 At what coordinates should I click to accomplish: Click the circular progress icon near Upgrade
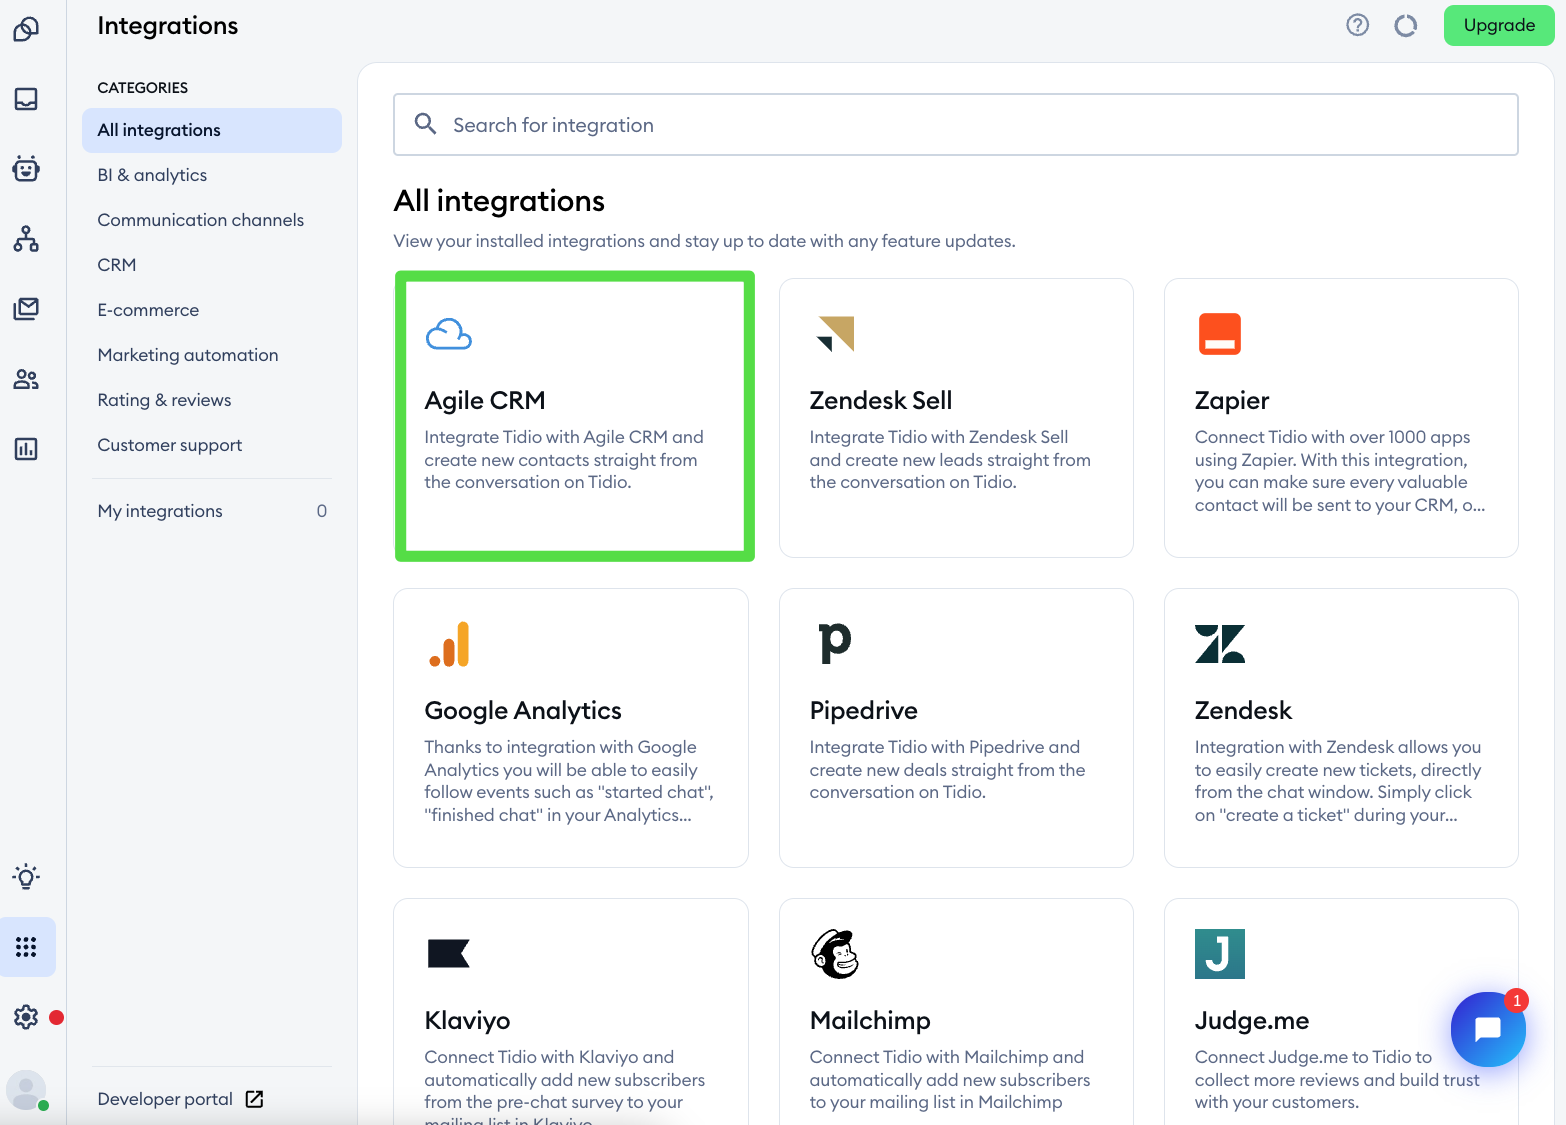coord(1406,25)
